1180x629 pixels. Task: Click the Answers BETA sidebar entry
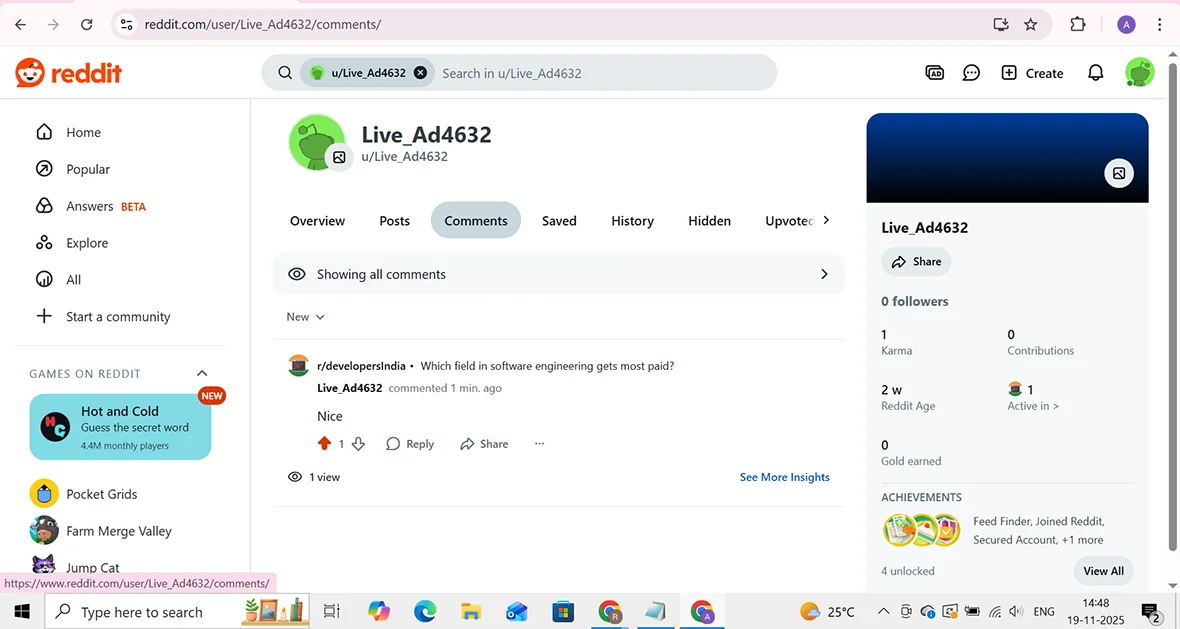click(x=90, y=206)
